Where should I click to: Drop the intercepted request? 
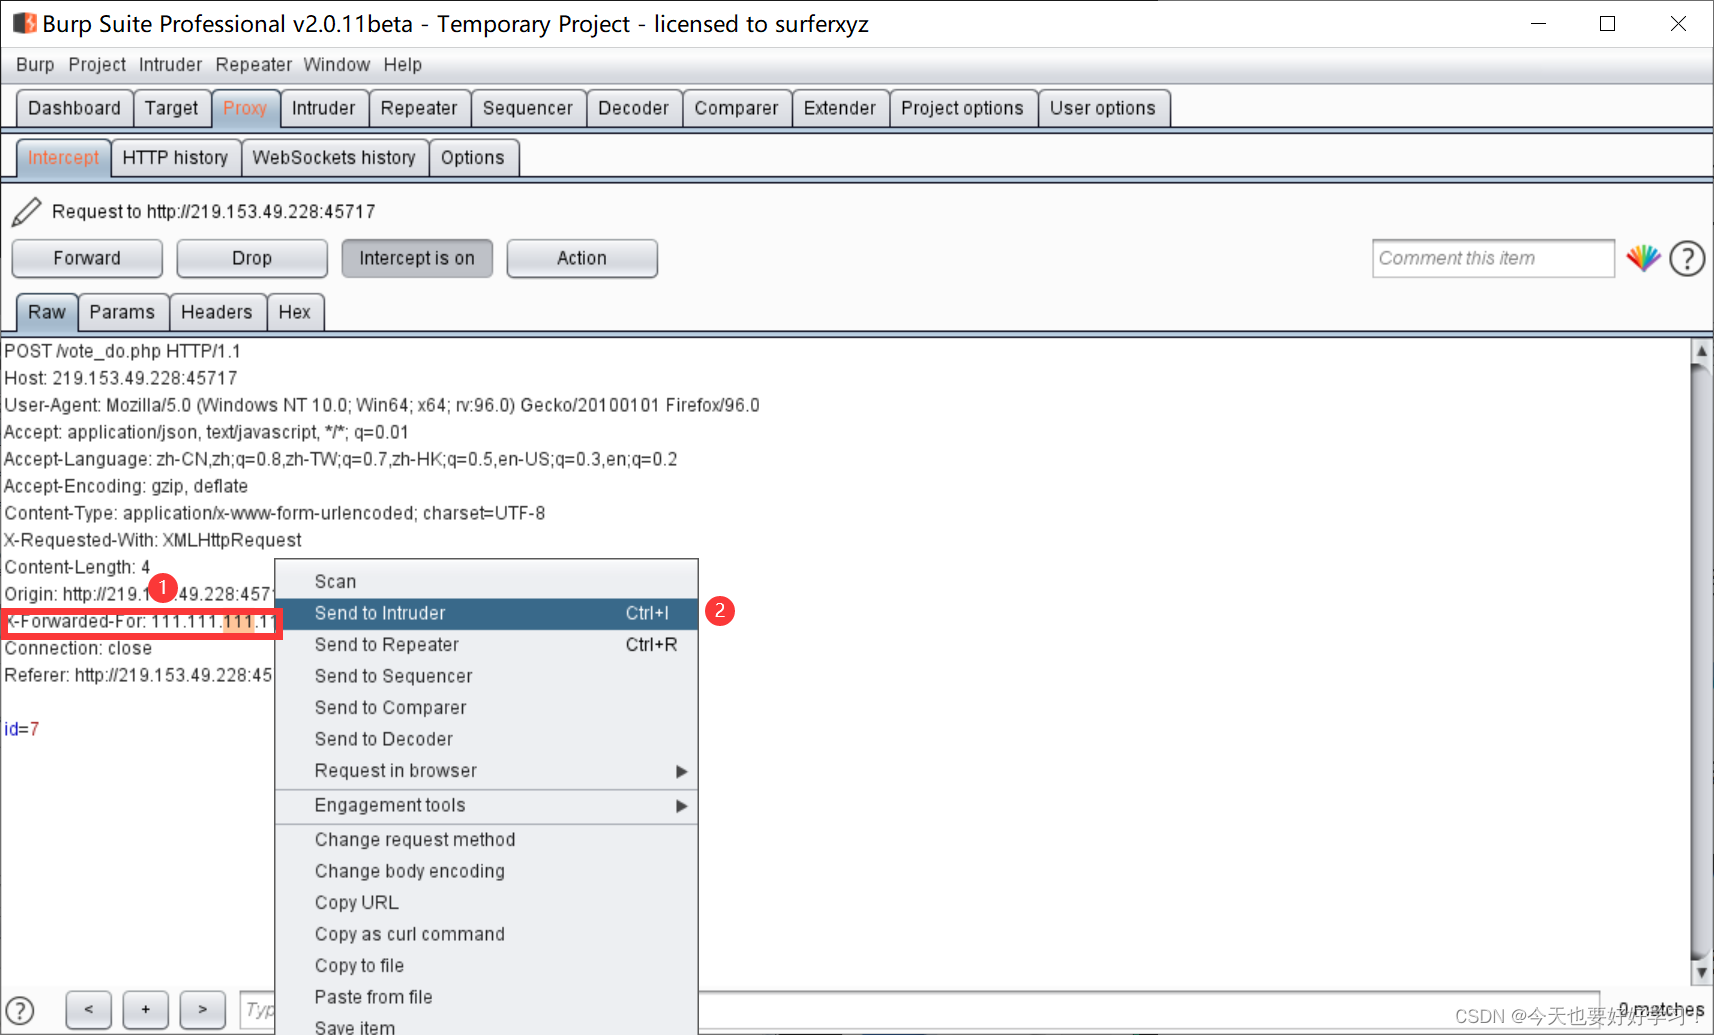[252, 258]
